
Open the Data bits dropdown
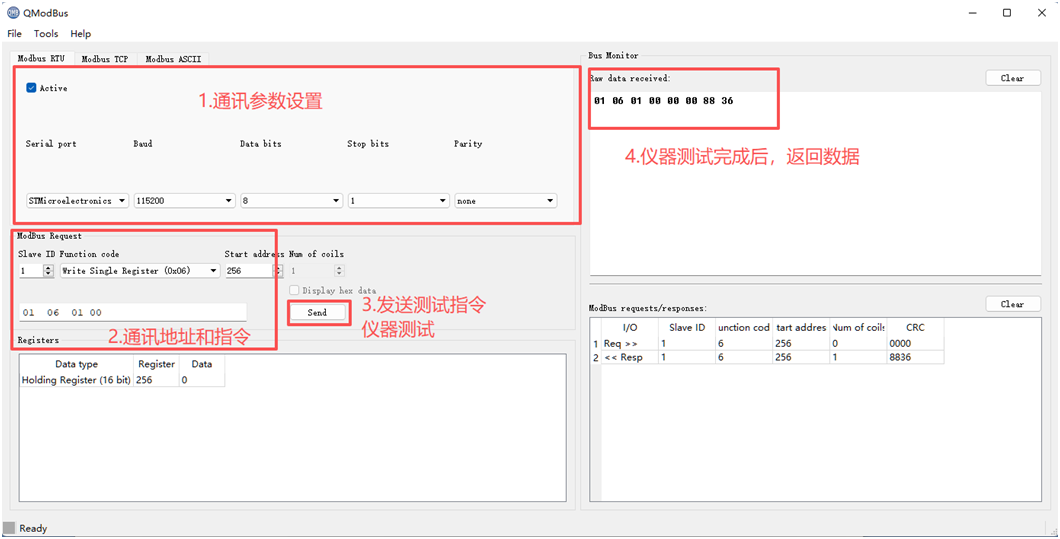pyautogui.click(x=291, y=201)
